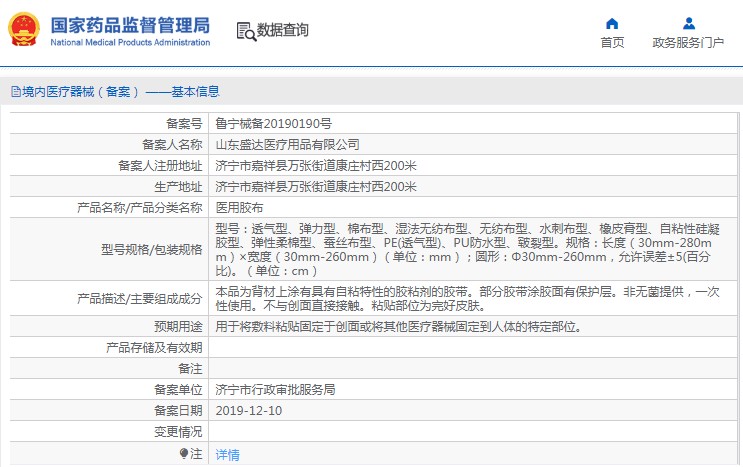Click the 变更情况 label

tap(178, 431)
